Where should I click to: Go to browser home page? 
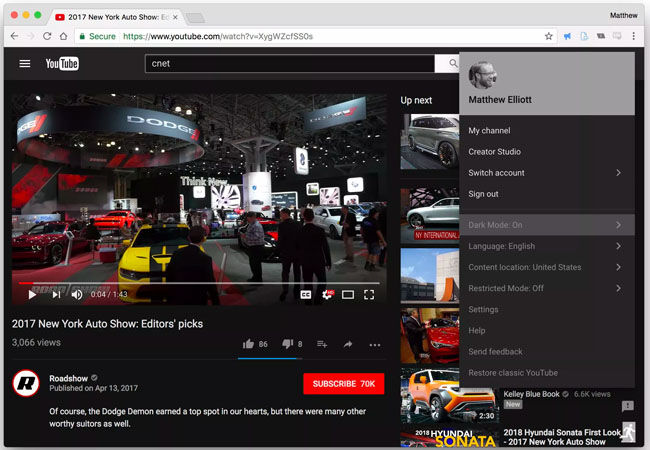pos(63,36)
